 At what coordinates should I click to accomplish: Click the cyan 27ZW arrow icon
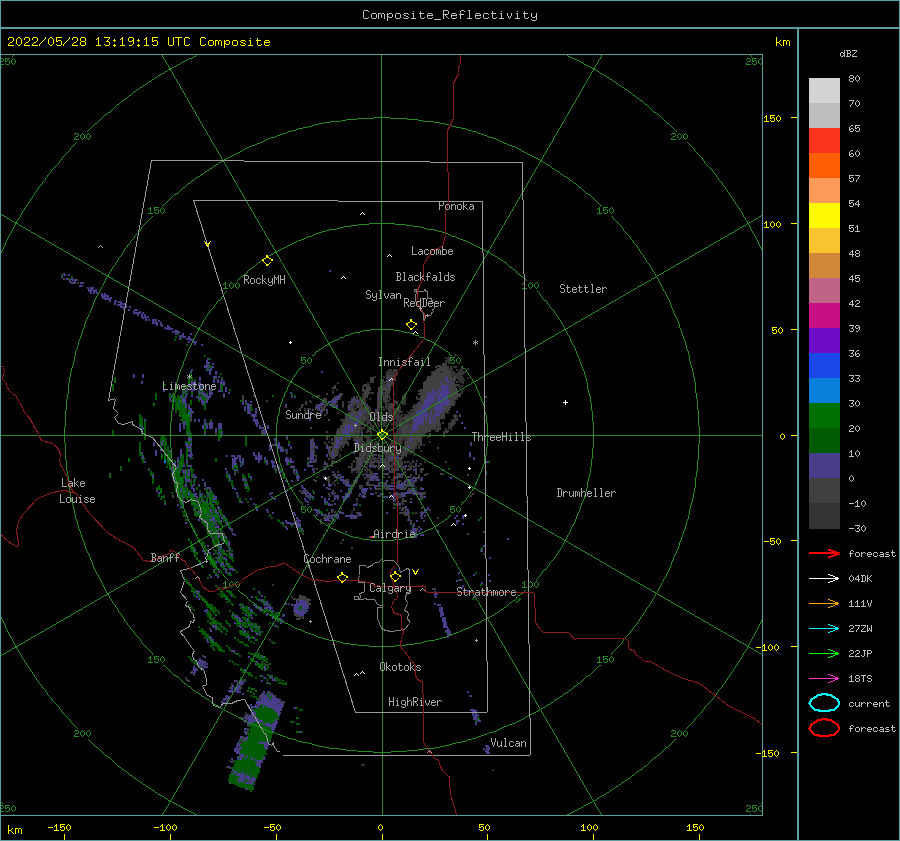(x=824, y=629)
